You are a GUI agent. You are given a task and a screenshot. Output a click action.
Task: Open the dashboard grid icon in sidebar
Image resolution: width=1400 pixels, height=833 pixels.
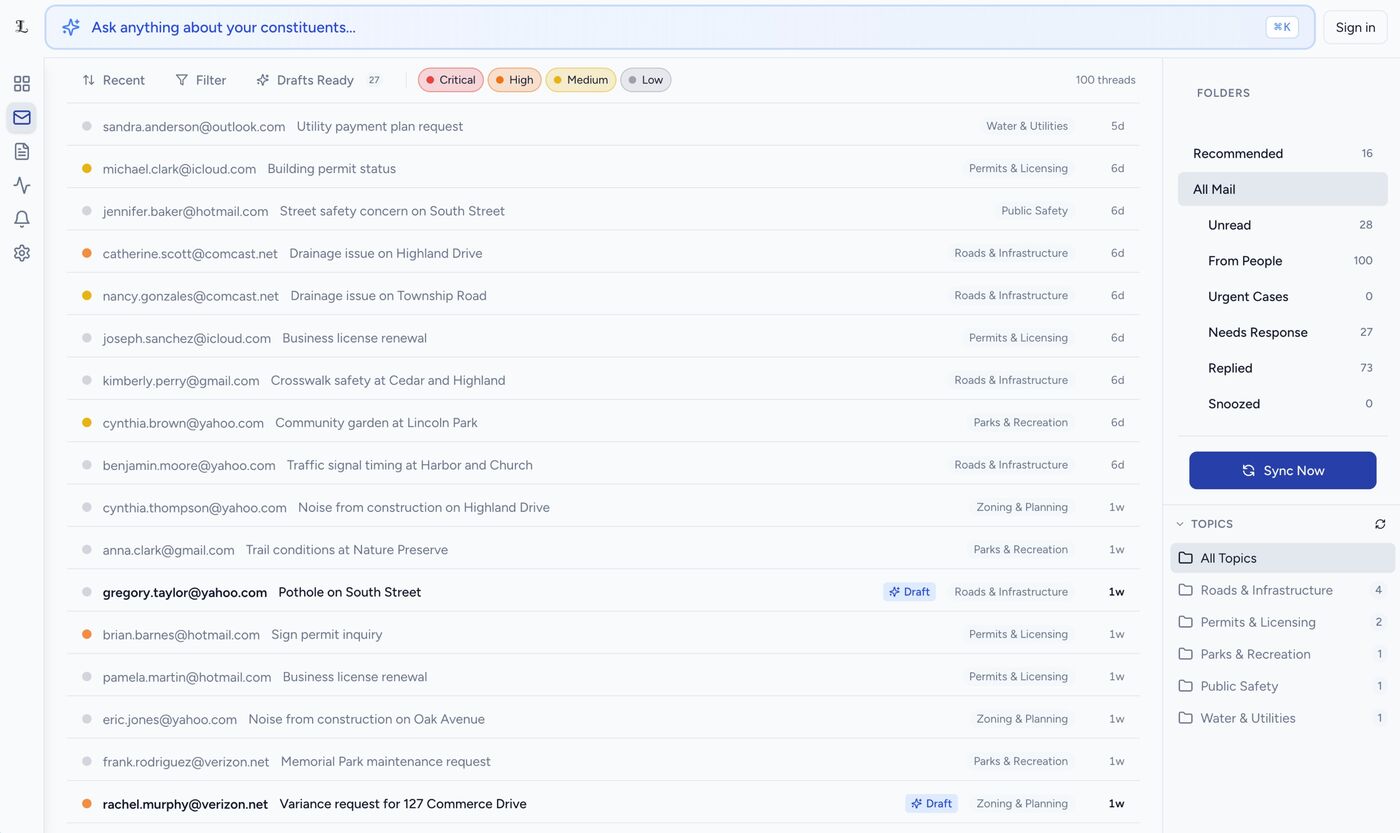pyautogui.click(x=22, y=84)
